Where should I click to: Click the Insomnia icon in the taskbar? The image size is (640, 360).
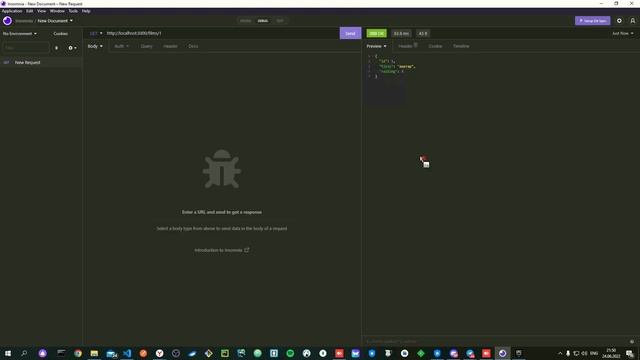coord(502,353)
